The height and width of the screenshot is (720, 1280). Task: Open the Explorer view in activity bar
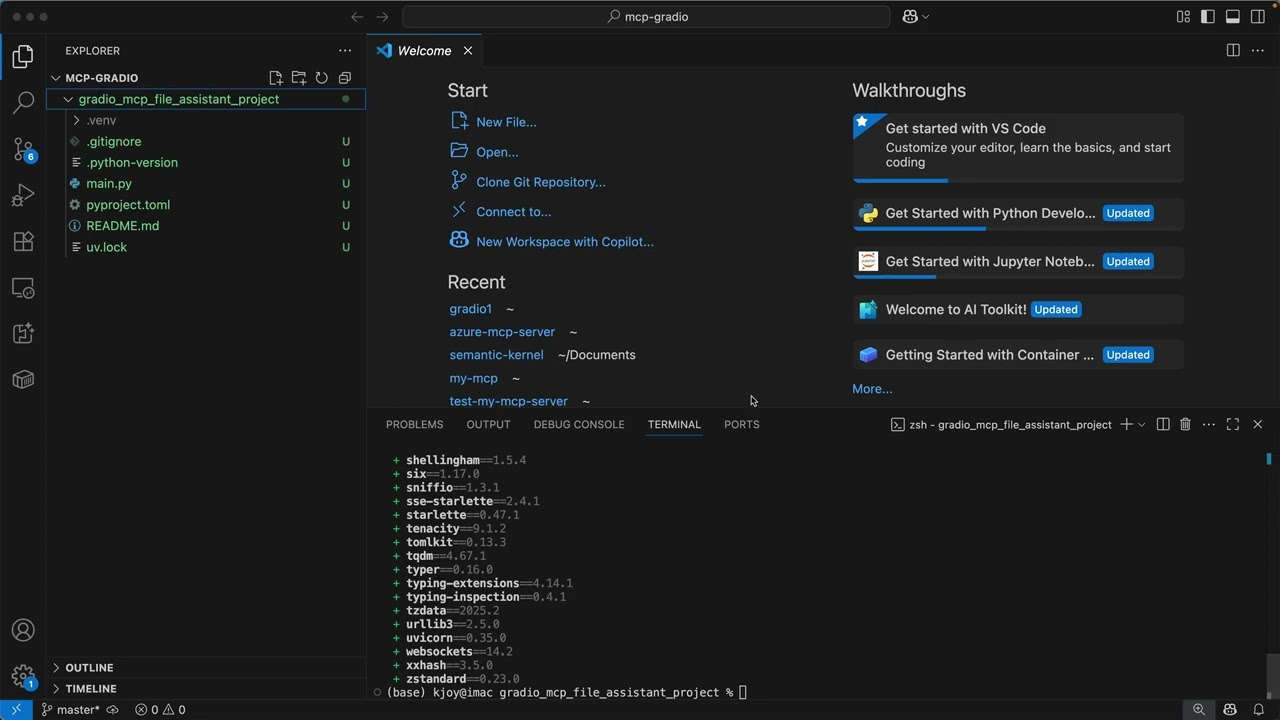23,57
